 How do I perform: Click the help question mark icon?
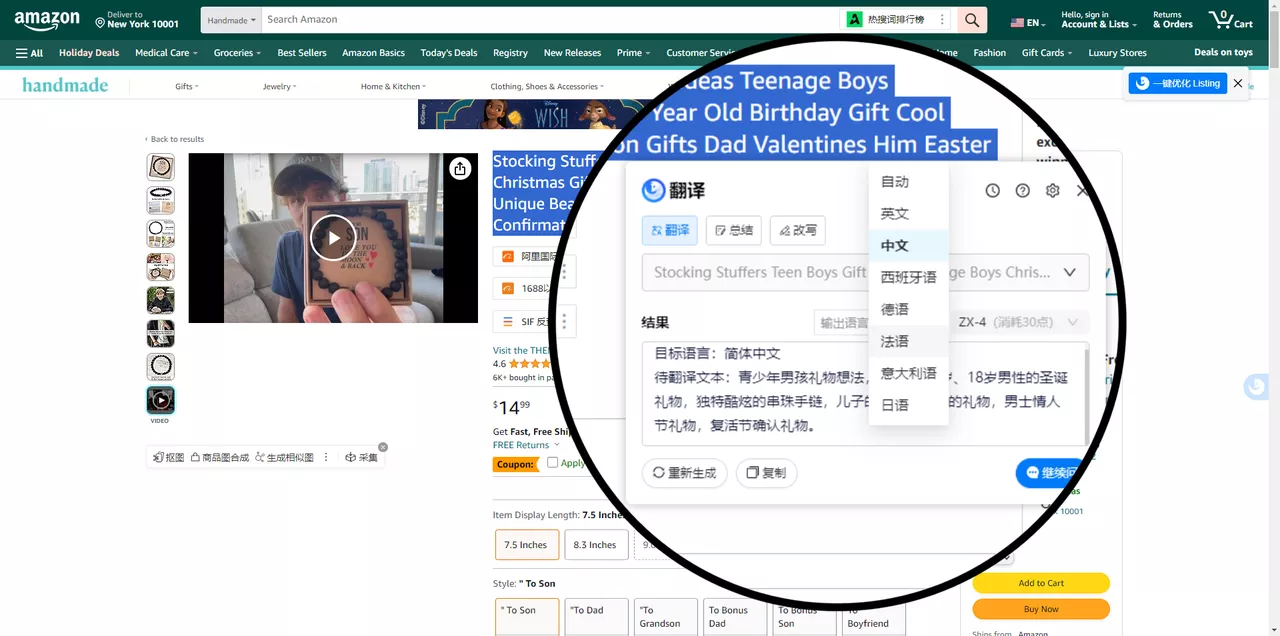point(1022,190)
